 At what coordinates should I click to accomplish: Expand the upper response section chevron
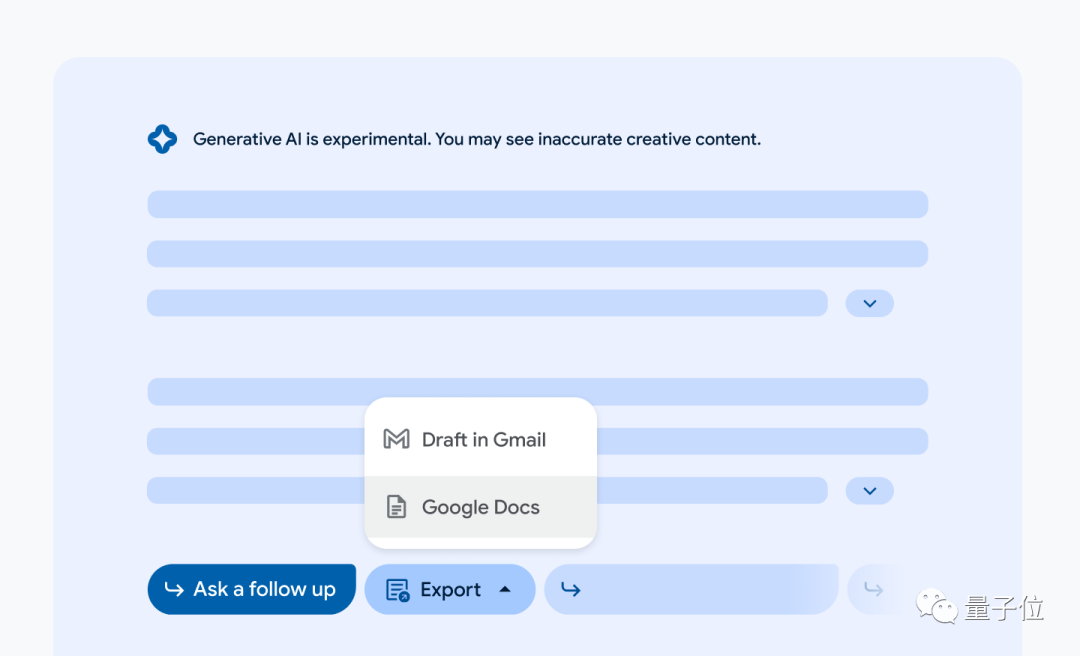869,303
